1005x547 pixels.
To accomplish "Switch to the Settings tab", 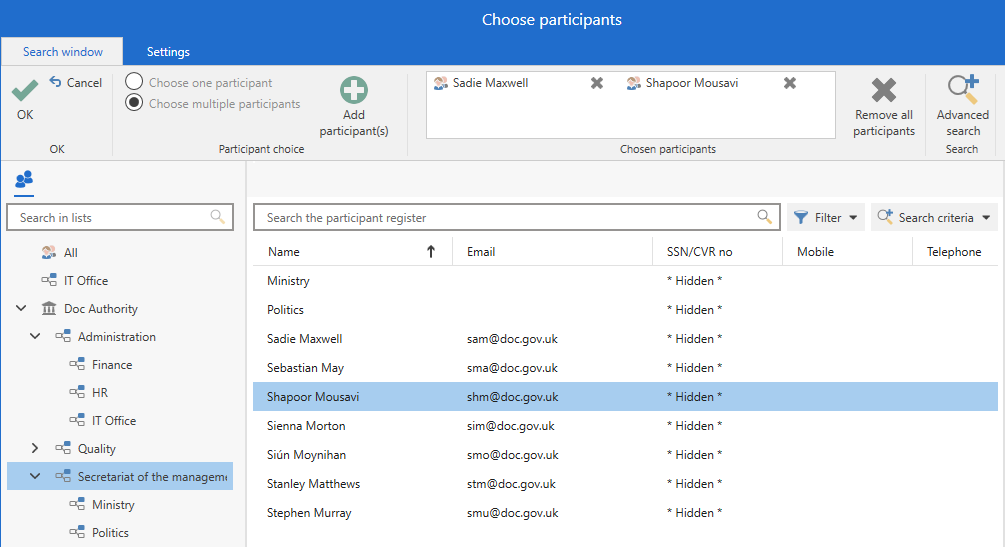I will (168, 52).
